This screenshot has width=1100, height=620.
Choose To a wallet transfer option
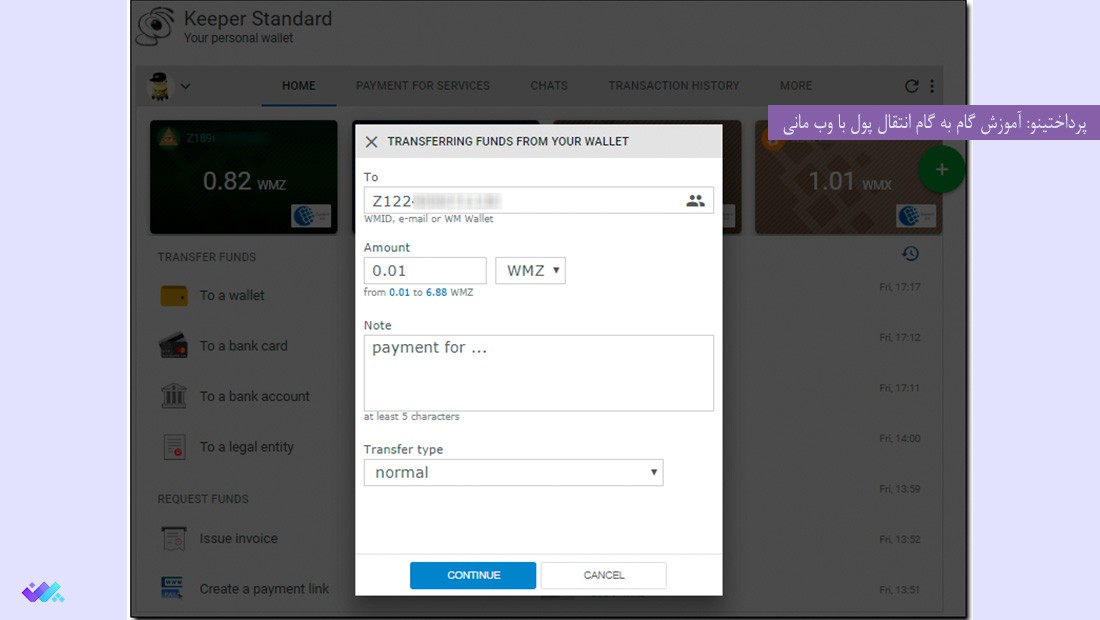232,296
